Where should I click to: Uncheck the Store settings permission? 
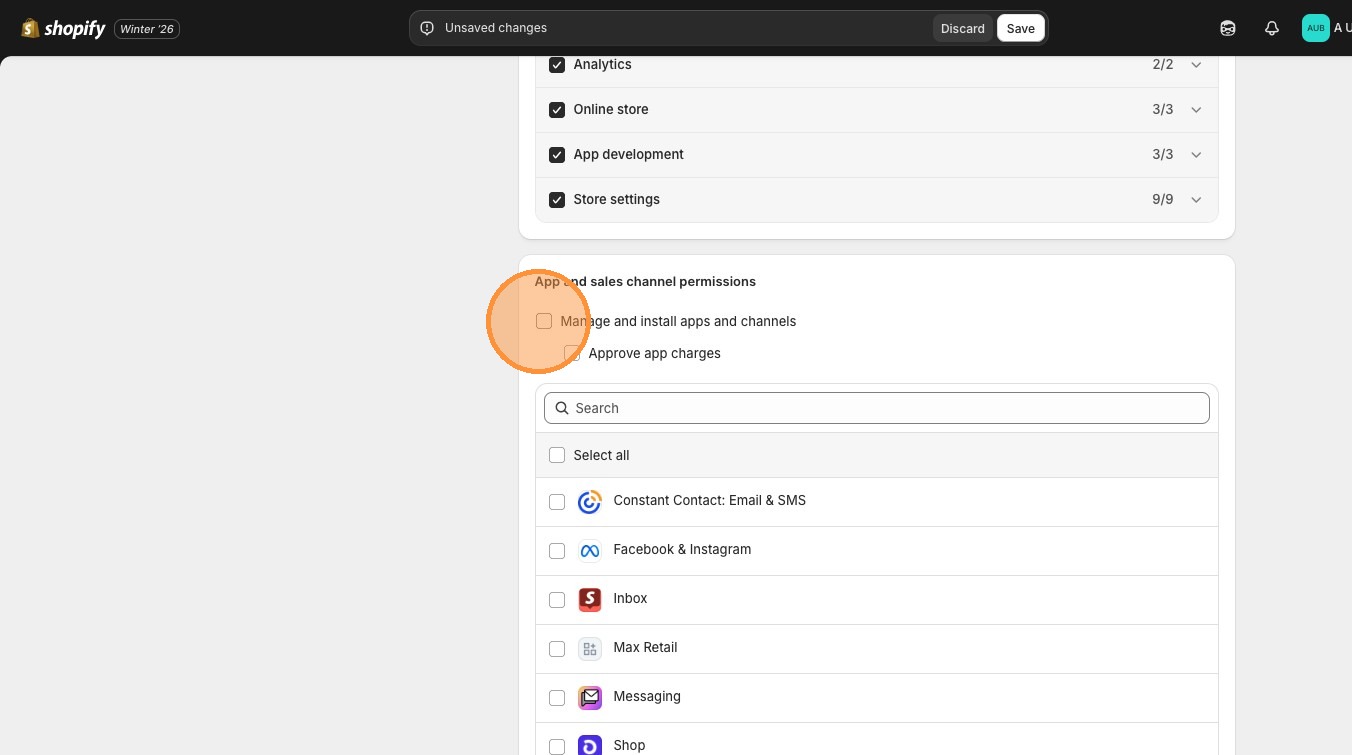[x=557, y=199]
